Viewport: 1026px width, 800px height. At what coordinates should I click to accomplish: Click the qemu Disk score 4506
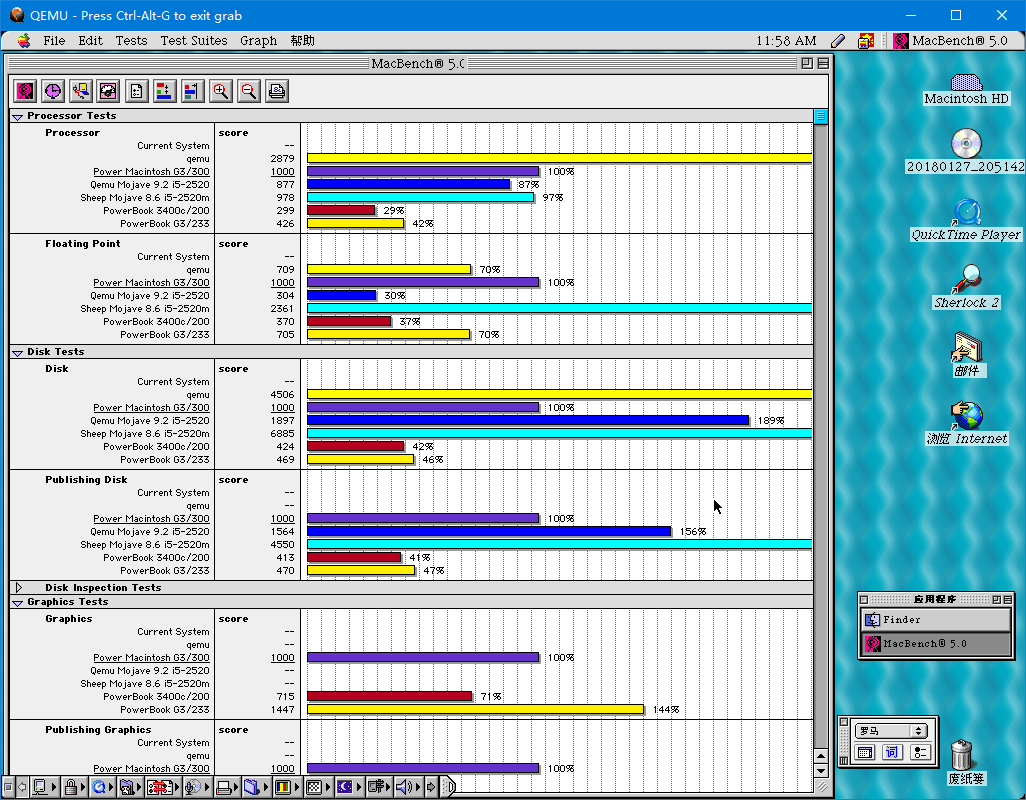tap(282, 394)
